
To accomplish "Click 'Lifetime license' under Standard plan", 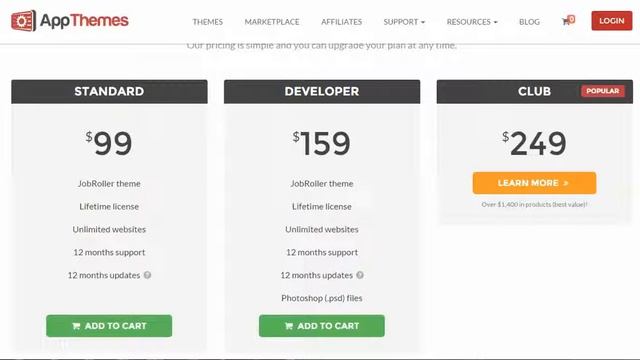I will click(109, 207).
